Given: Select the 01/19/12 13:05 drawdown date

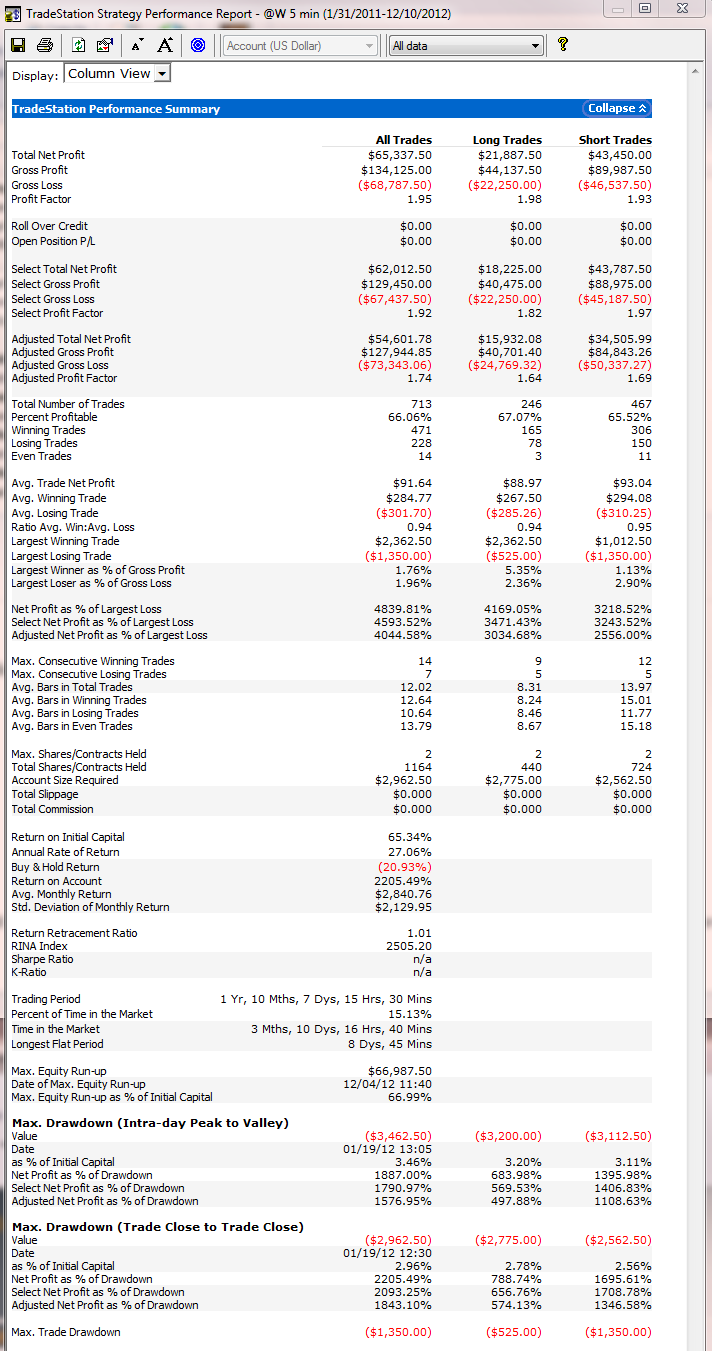Looking at the screenshot, I should coord(387,1149).
